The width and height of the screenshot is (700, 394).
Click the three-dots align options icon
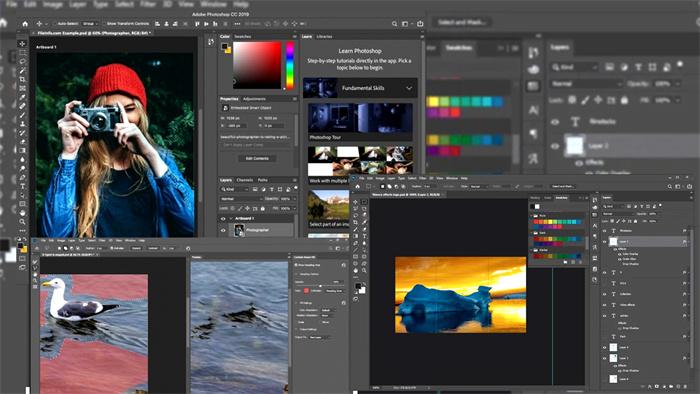[237, 24]
